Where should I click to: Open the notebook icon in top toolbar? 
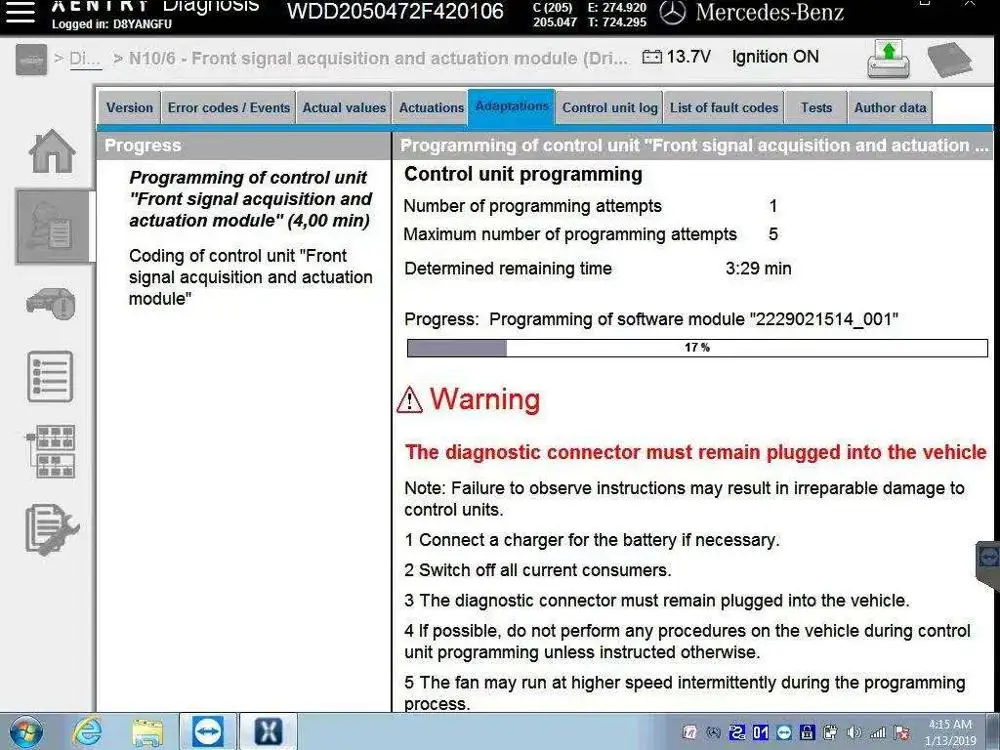951,60
